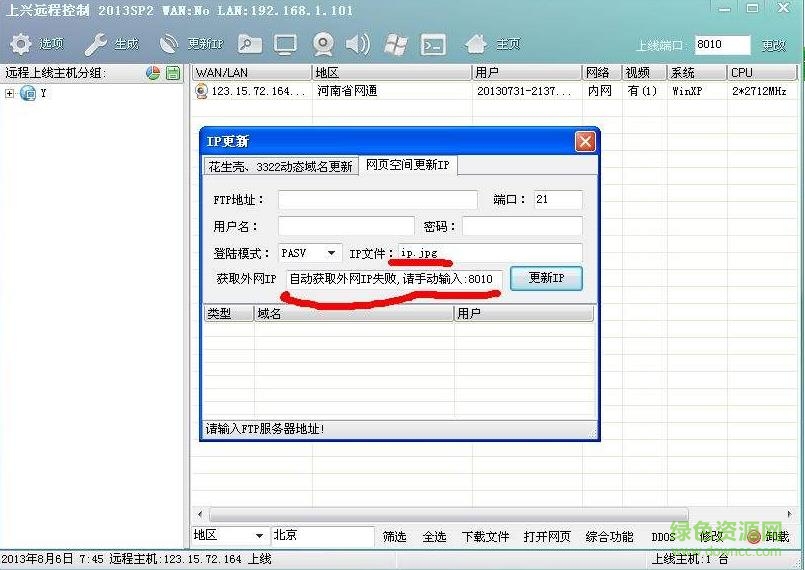Screen dimensions: 805x570
Task: Click the horizontal scrollbar of host list
Action: [448, 514]
